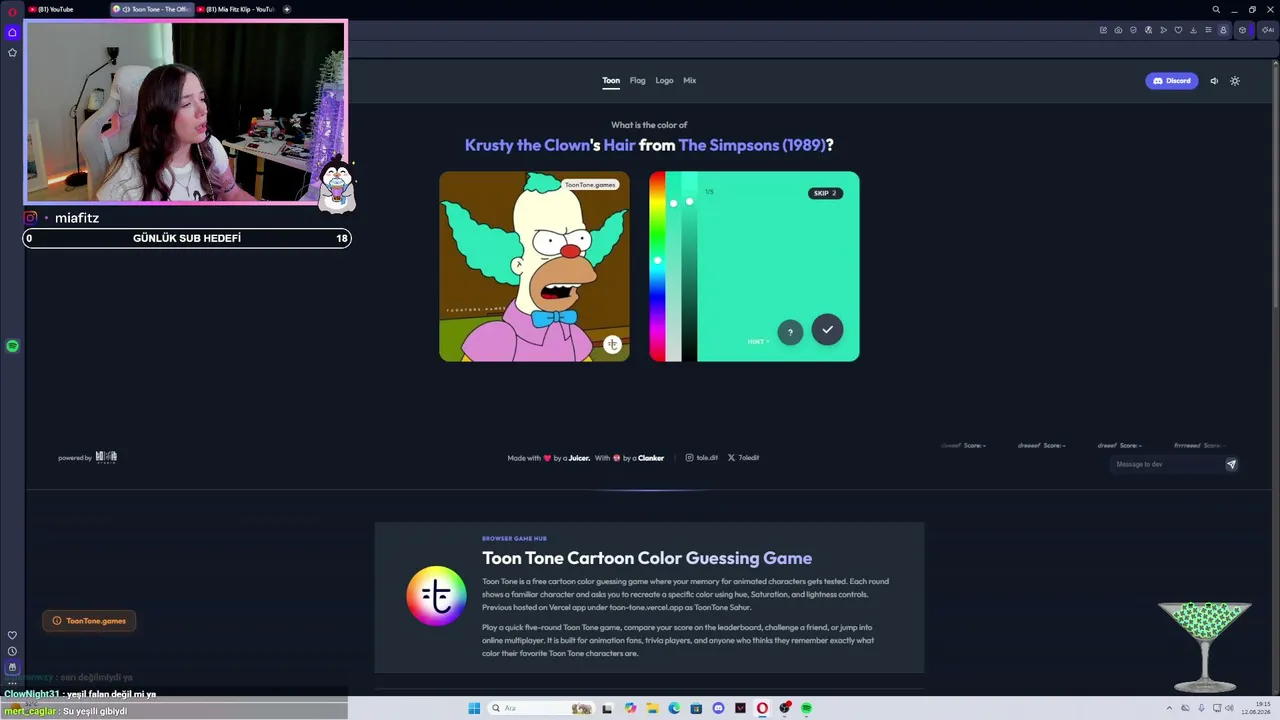
Task: Open Opera sidebar home icon
Action: point(12,32)
